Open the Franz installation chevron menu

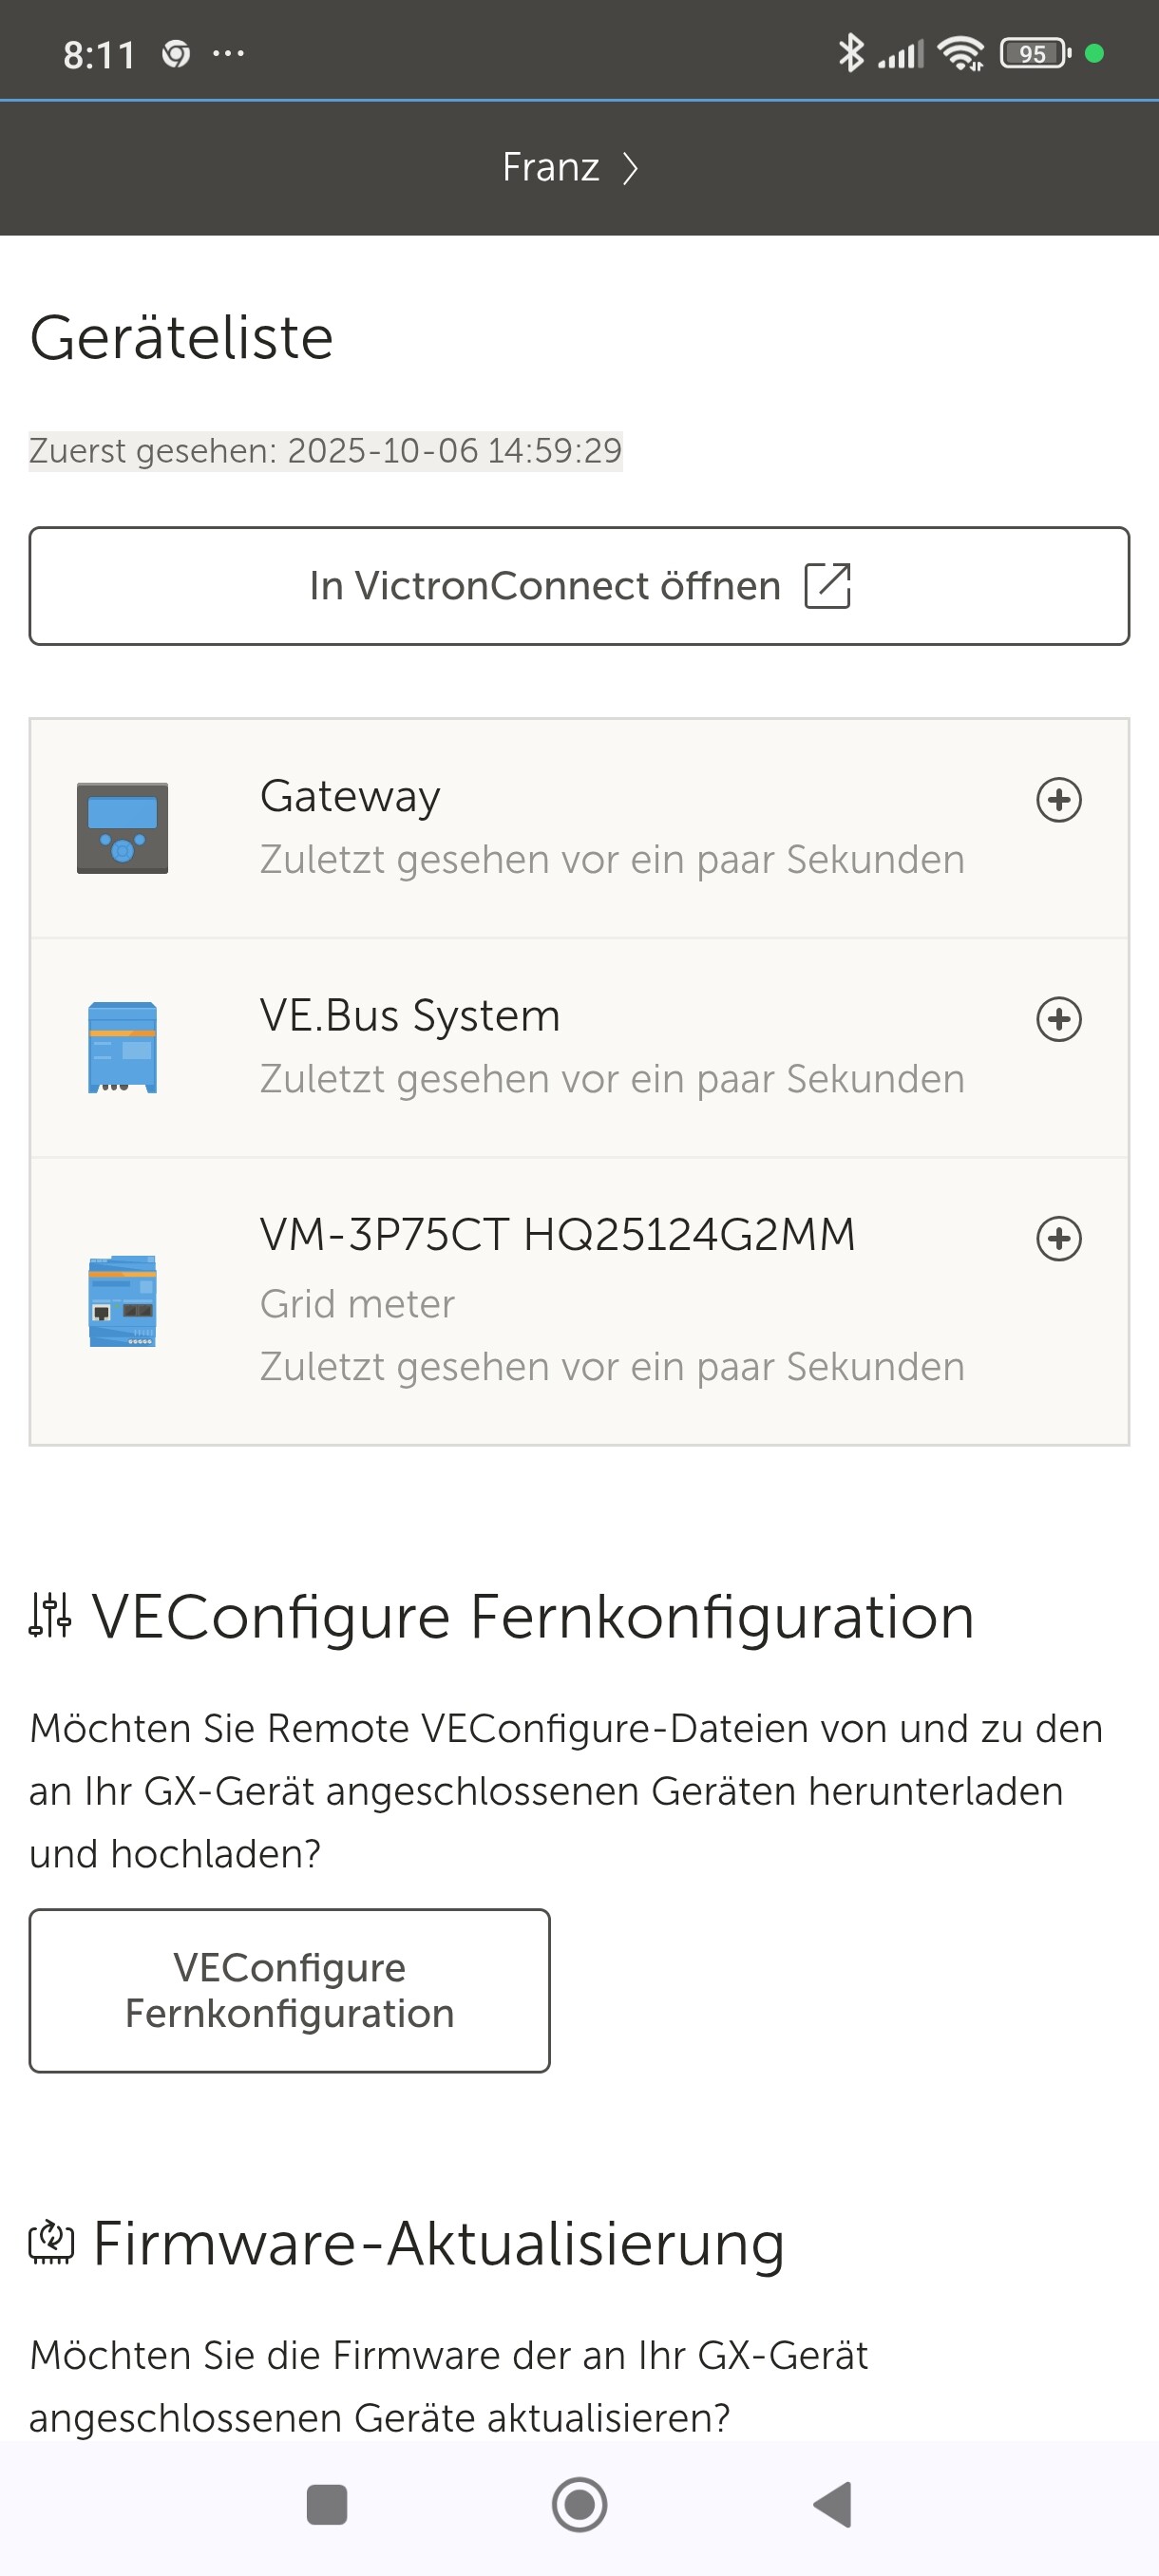pos(630,168)
